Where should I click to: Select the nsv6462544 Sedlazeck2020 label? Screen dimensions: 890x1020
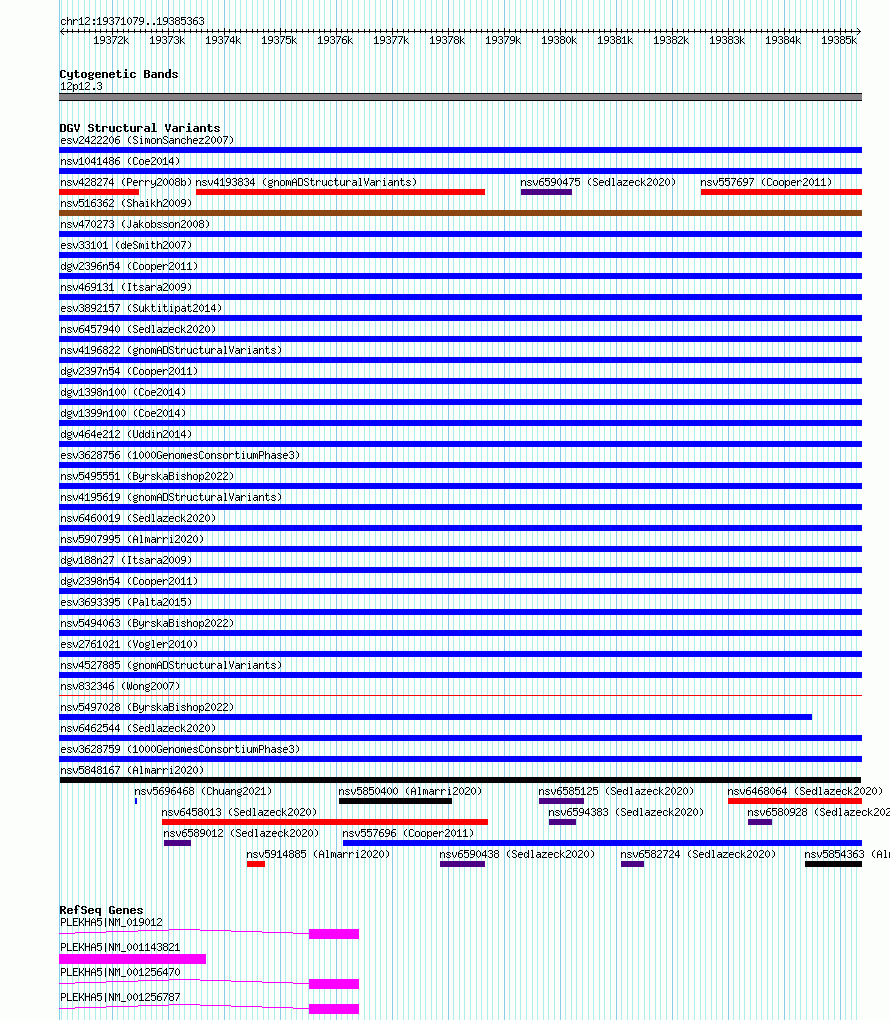point(138,728)
